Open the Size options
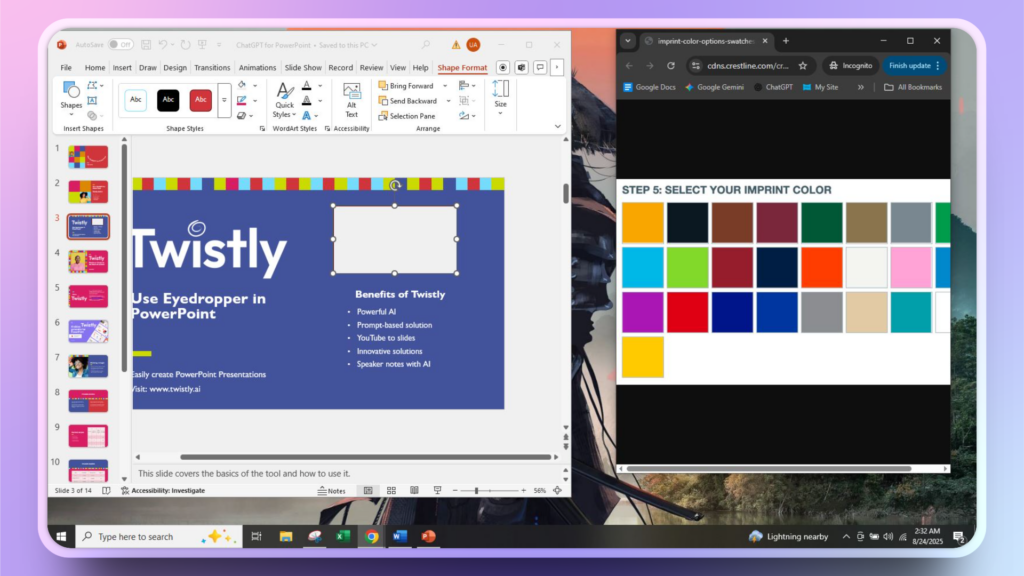 500,98
